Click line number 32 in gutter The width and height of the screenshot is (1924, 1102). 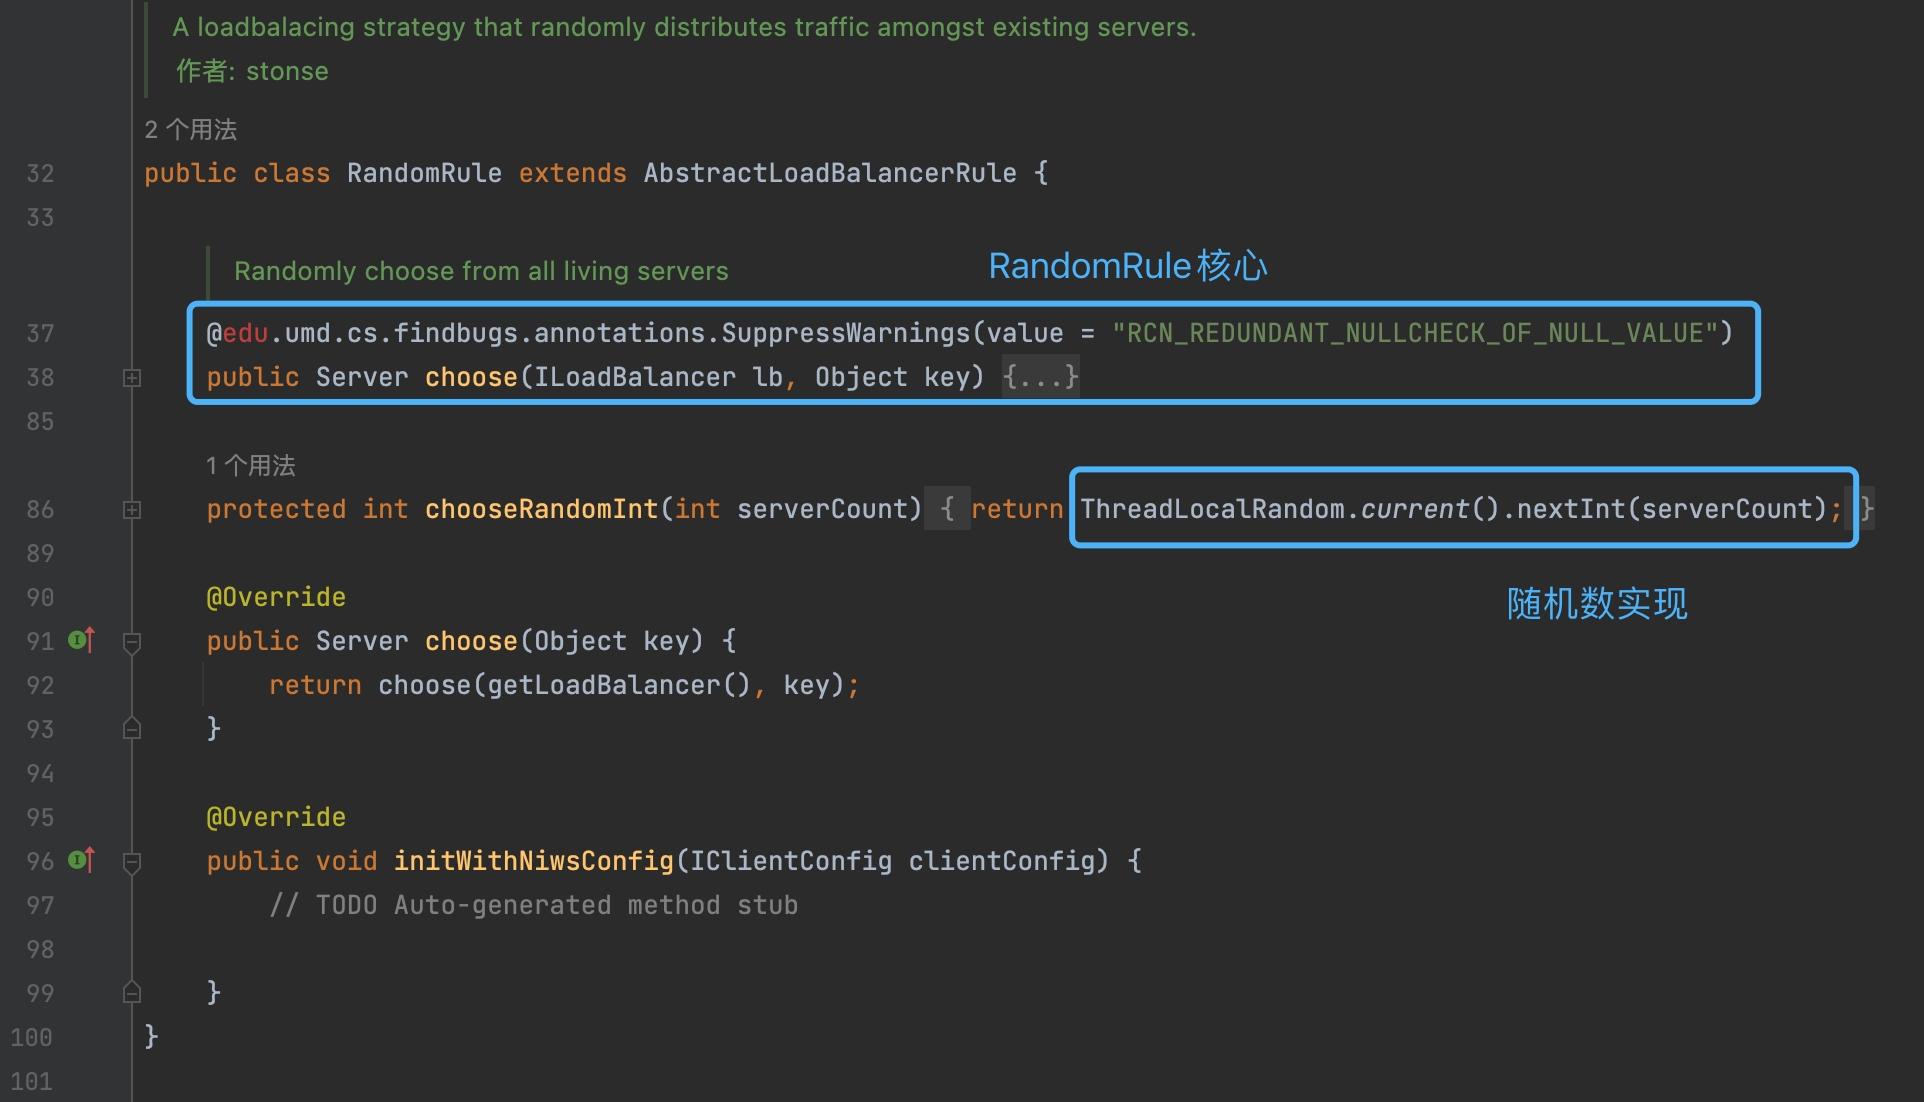pyautogui.click(x=40, y=173)
